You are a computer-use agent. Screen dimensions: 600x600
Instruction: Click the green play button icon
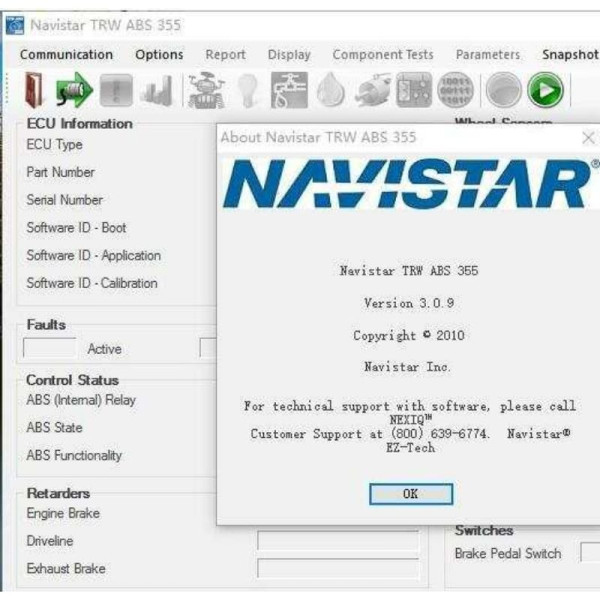pyautogui.click(x=545, y=91)
